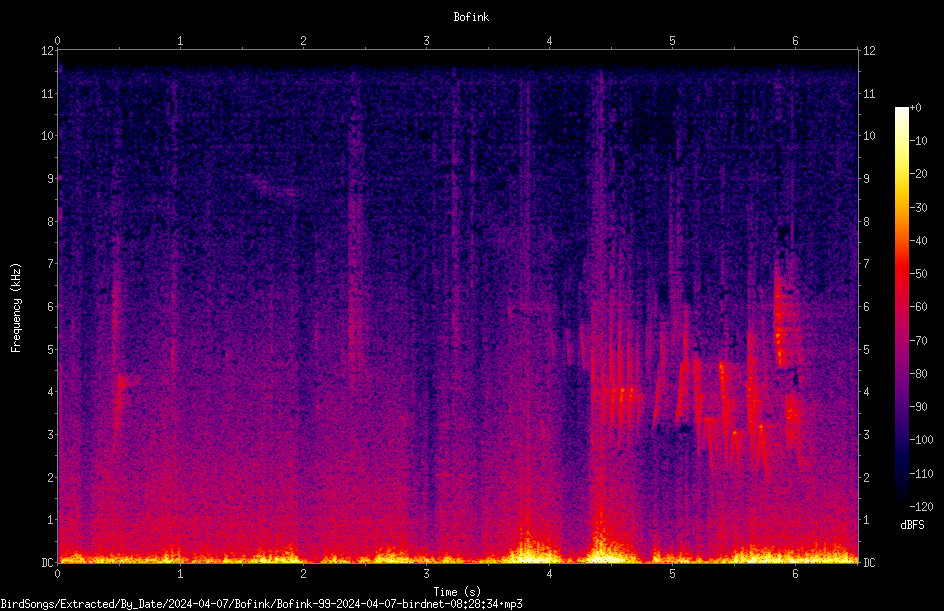Click the 6 second tick on bottom axis
The width and height of the screenshot is (944, 611).
point(795,574)
